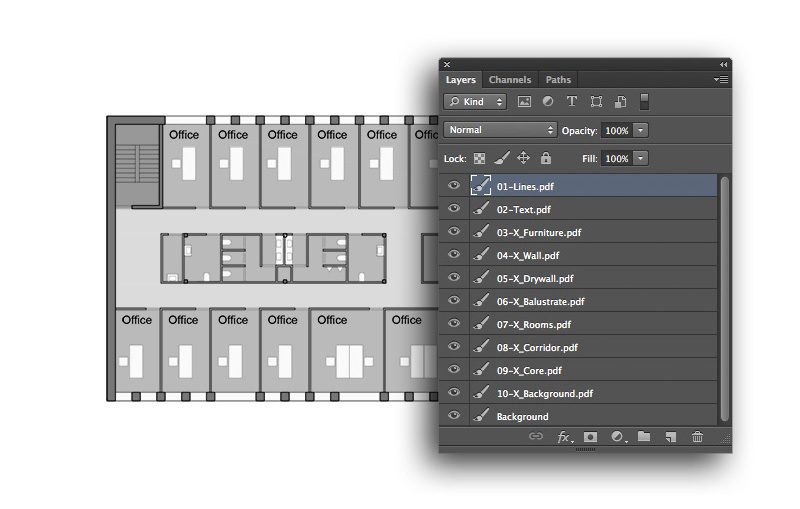Viewport: 800px width, 509px height.
Task: Select the 09-X_Core.pdf layer
Action: tap(529, 370)
